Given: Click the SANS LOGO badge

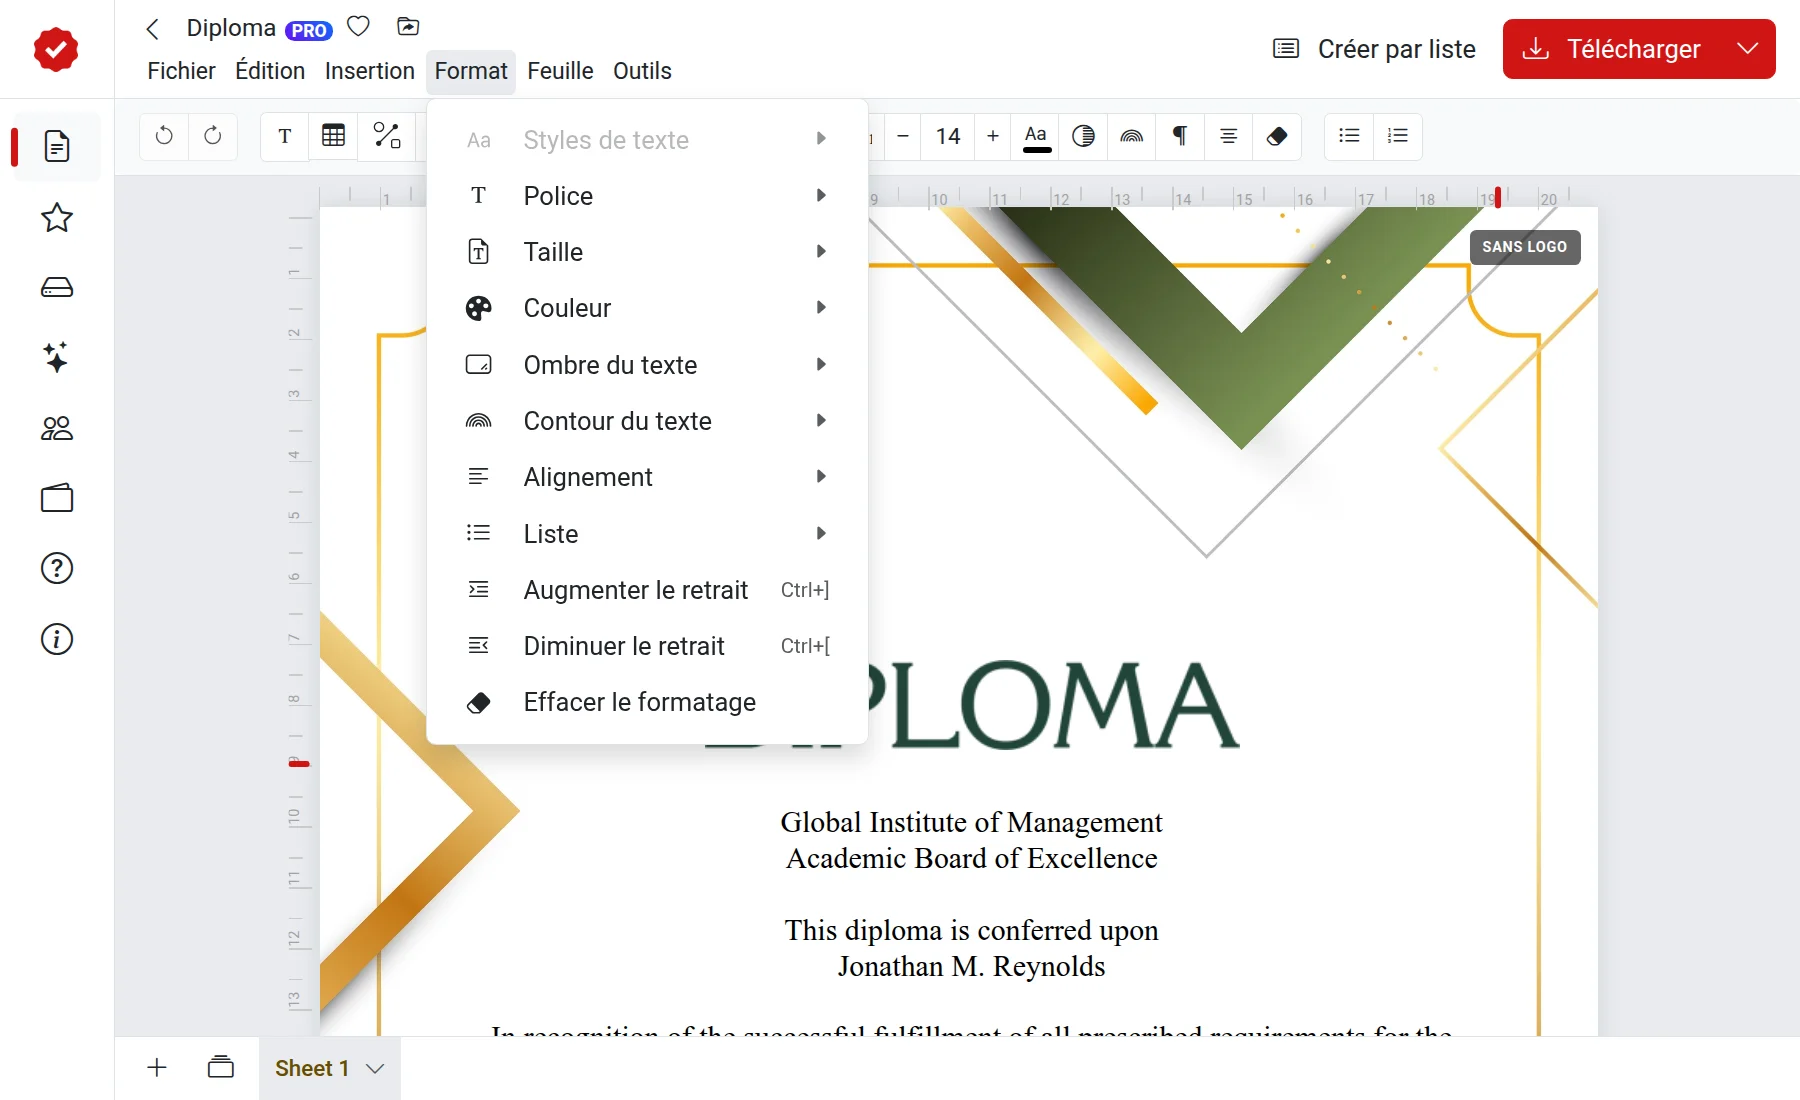Looking at the screenshot, I should pos(1525,247).
